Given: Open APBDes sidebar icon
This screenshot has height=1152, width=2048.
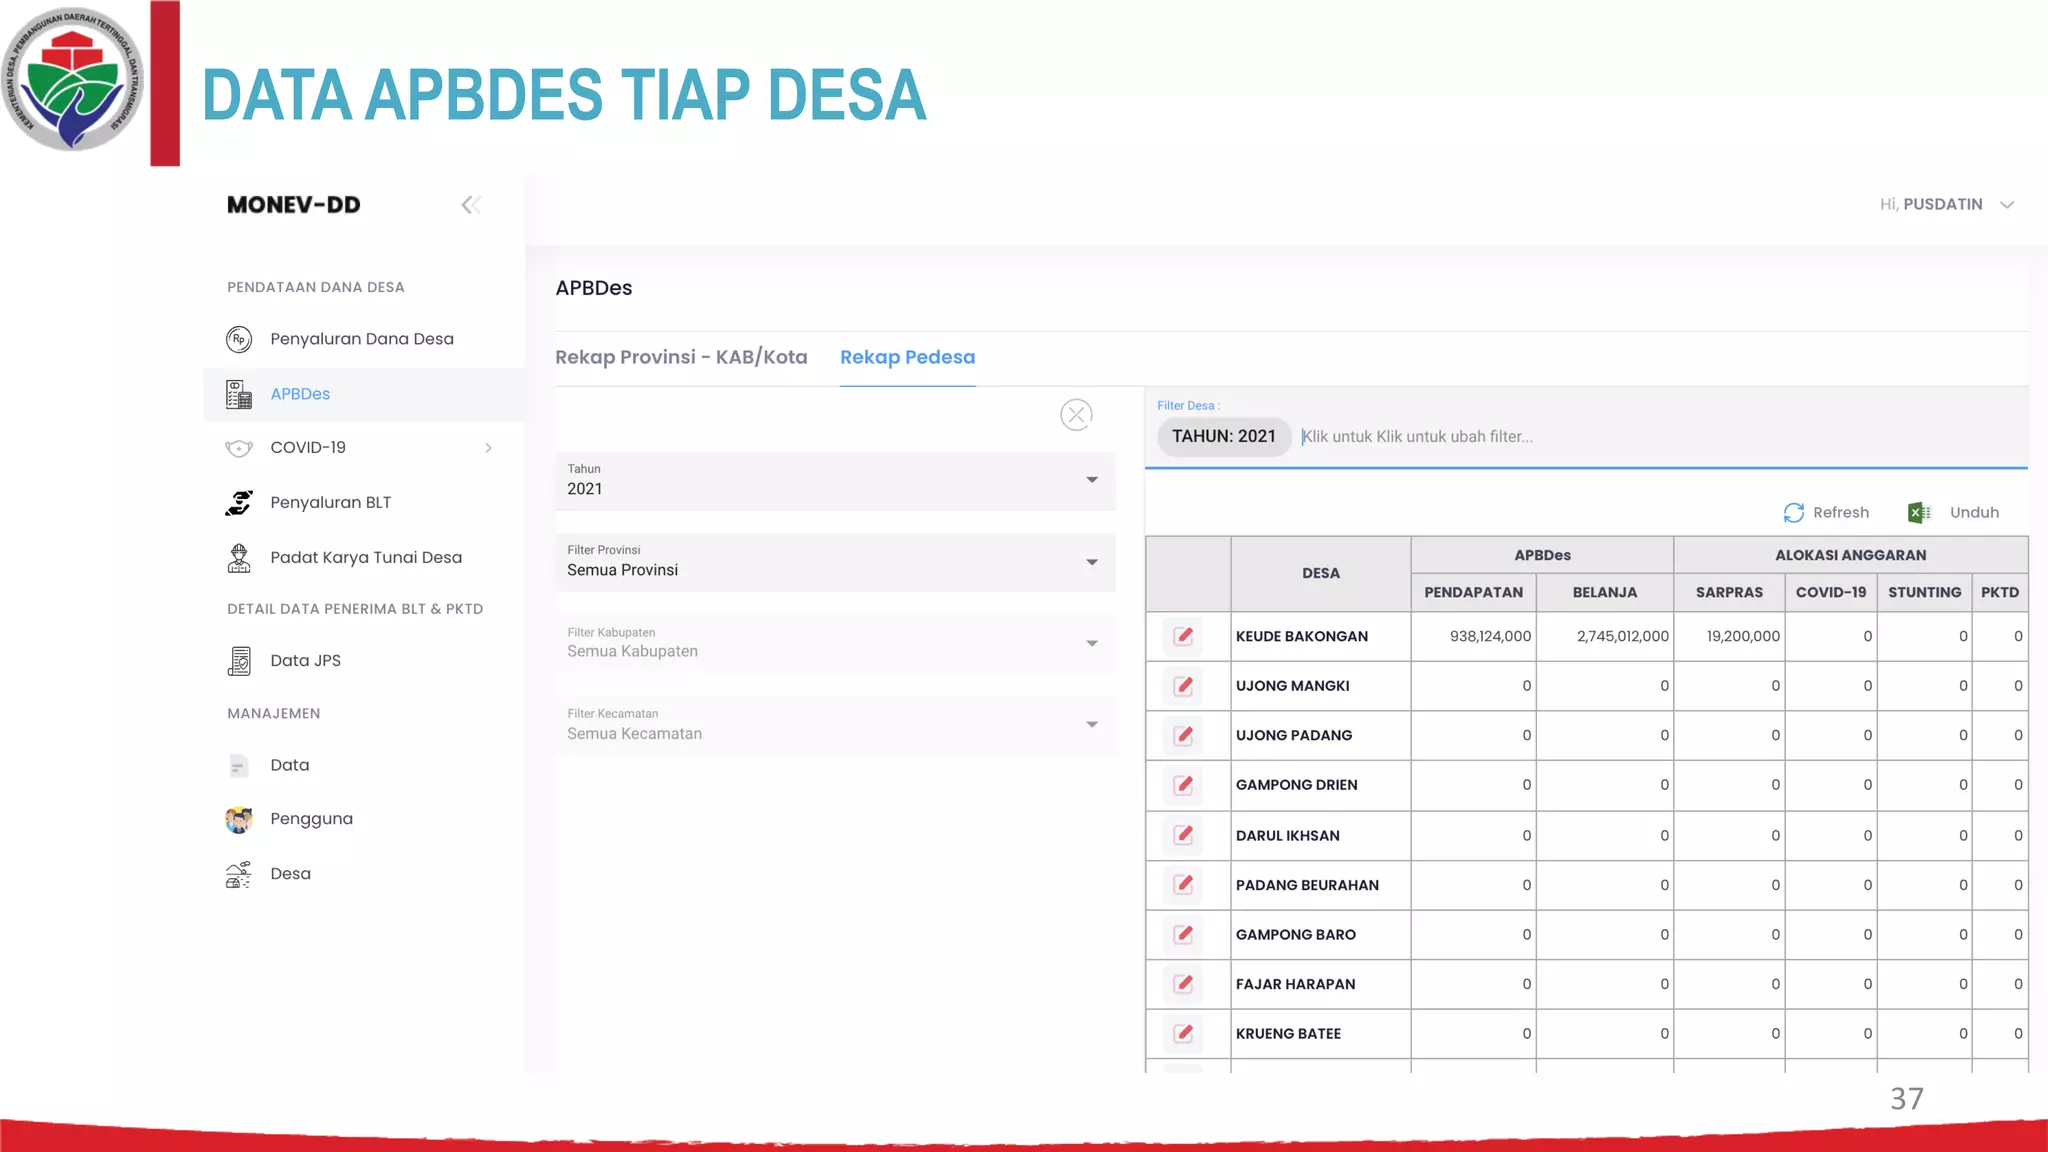Looking at the screenshot, I should (238, 394).
